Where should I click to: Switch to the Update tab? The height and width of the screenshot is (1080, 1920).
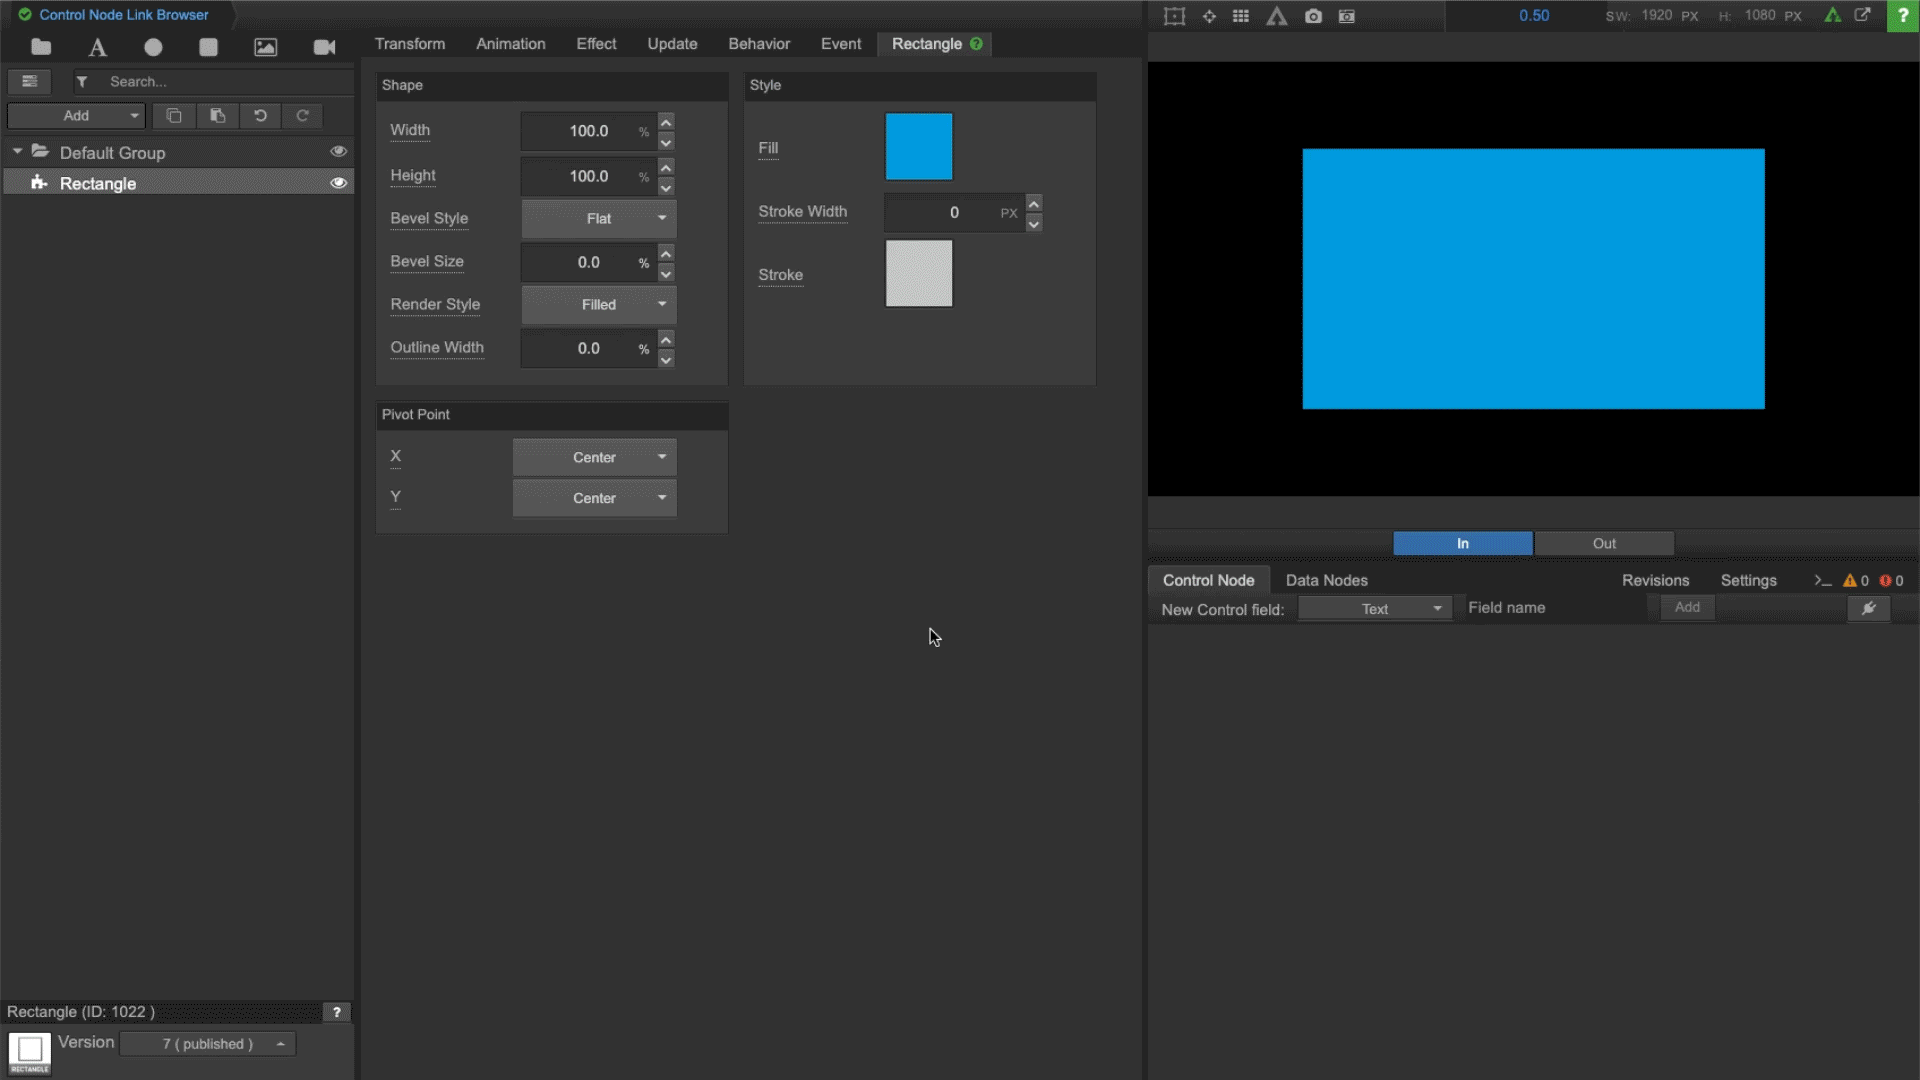(673, 44)
